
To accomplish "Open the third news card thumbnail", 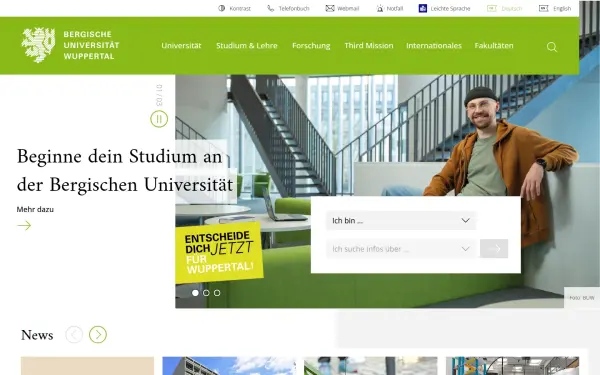I will click(x=370, y=366).
